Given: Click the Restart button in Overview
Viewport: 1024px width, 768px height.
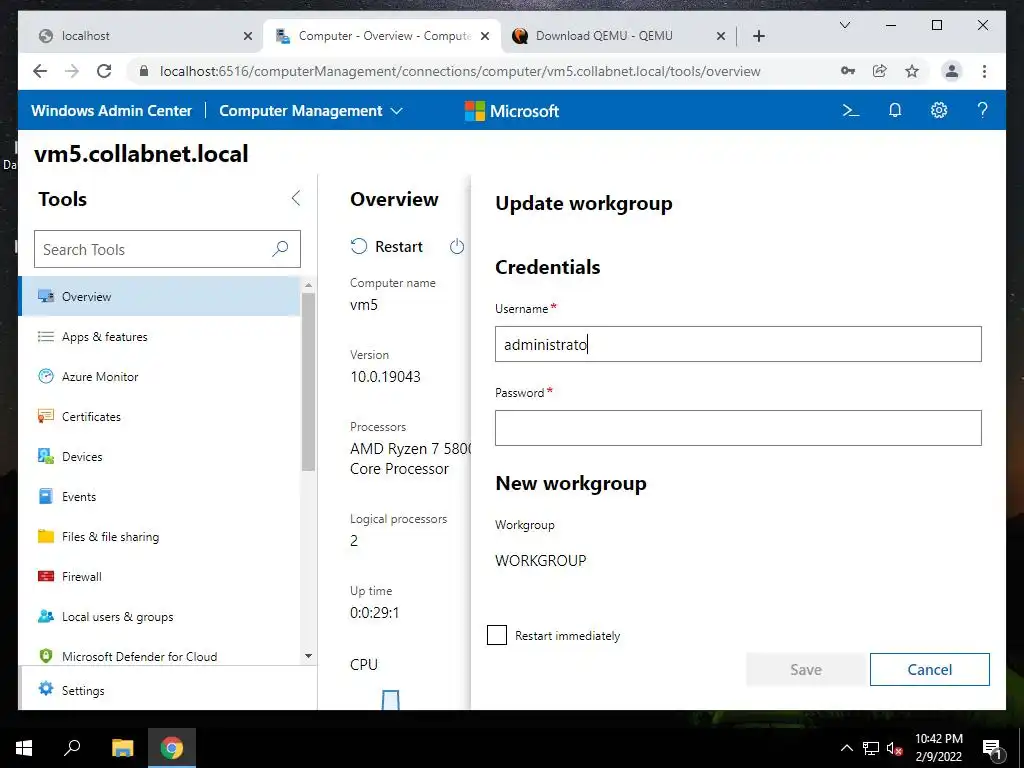Looking at the screenshot, I should (x=387, y=246).
